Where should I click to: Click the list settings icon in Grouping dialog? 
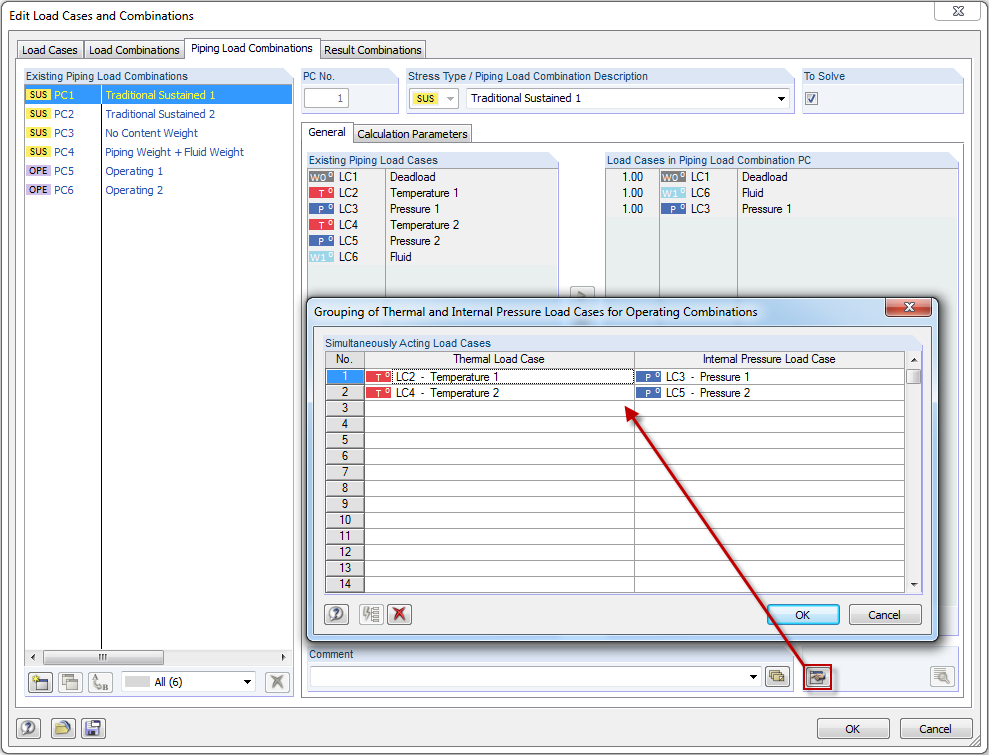371,614
